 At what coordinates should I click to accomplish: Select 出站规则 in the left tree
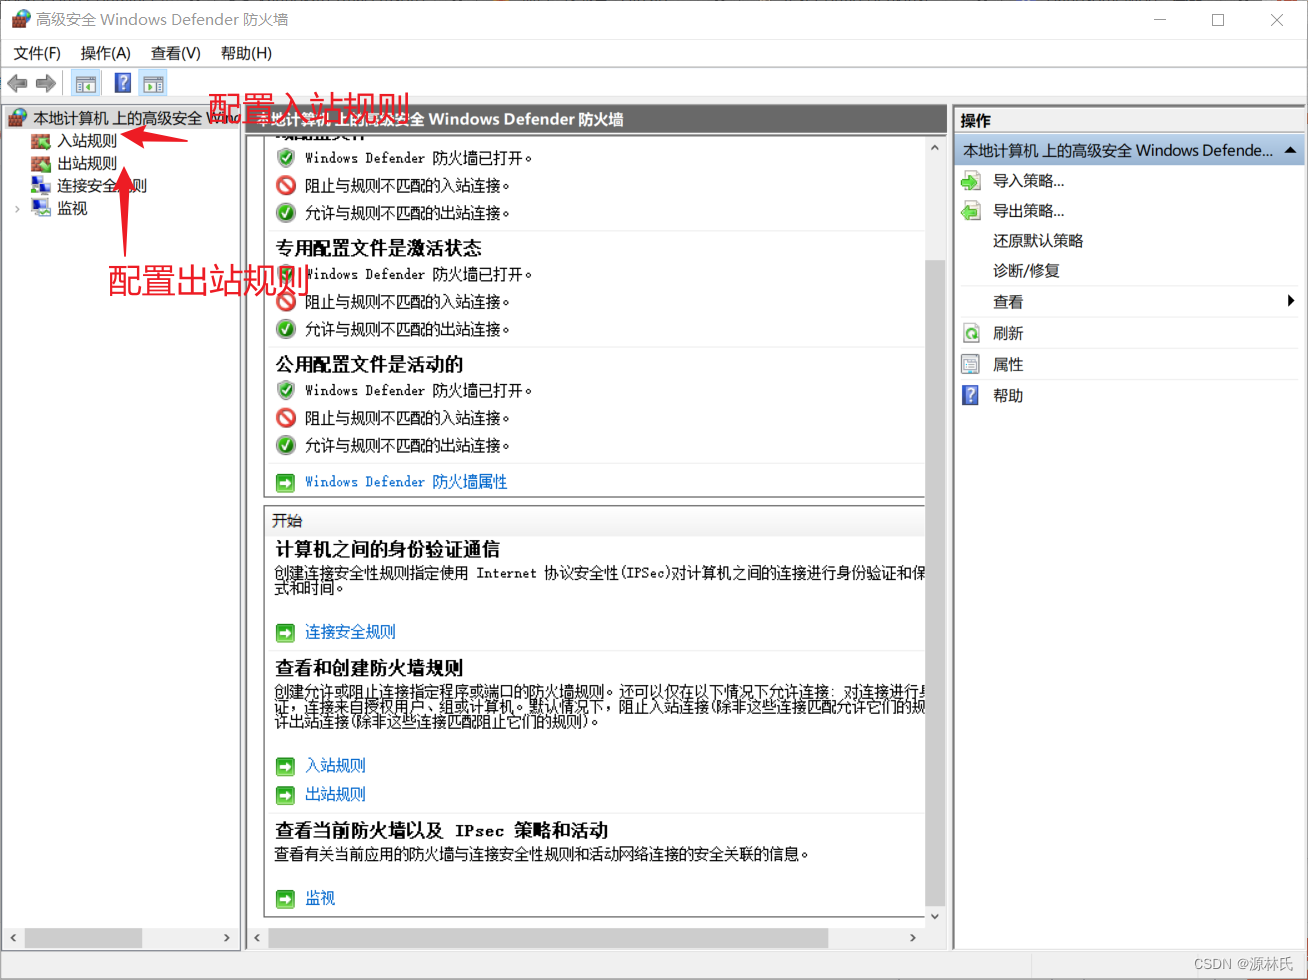86,163
